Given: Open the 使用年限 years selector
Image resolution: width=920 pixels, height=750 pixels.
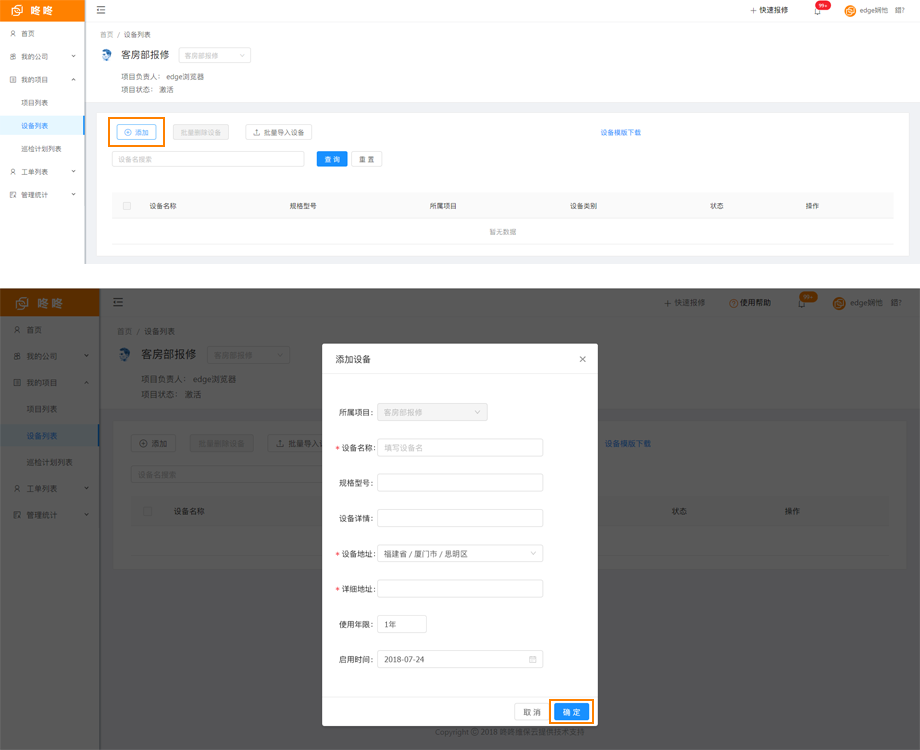Looking at the screenshot, I should point(402,624).
